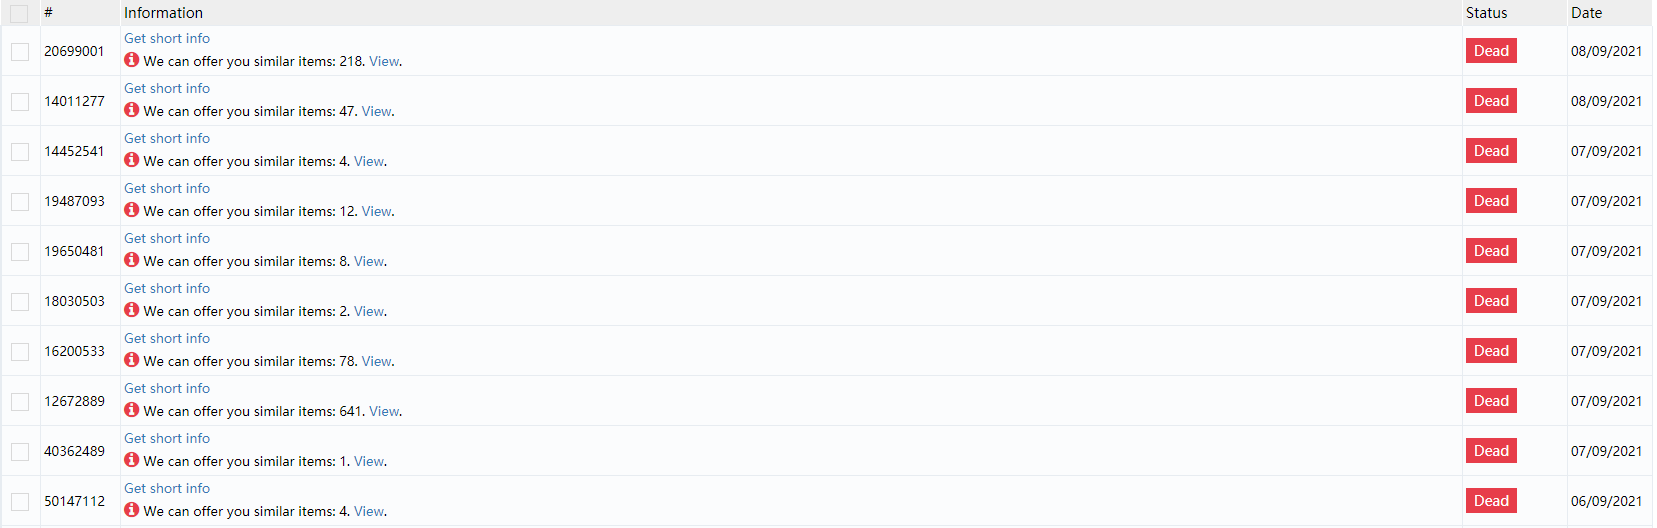Tick the checkbox for item 20699001
Image resolution: width=1657 pixels, height=528 pixels.
click(x=20, y=52)
